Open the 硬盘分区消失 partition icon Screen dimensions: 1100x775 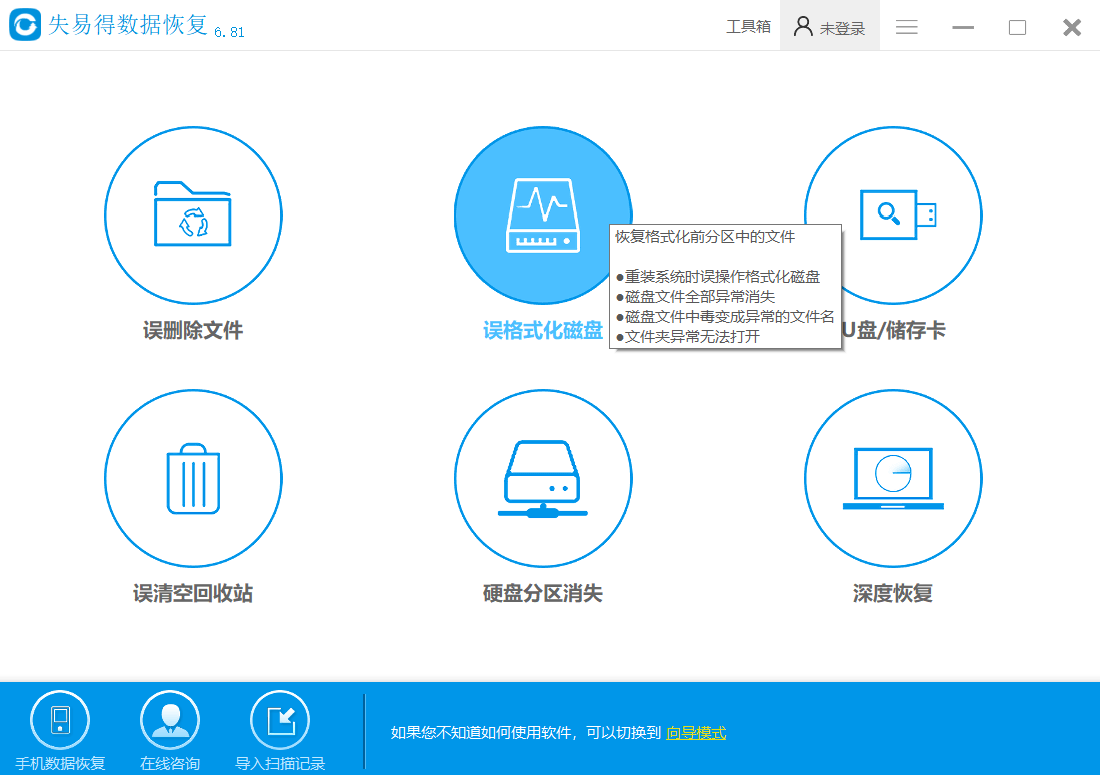click(x=543, y=478)
